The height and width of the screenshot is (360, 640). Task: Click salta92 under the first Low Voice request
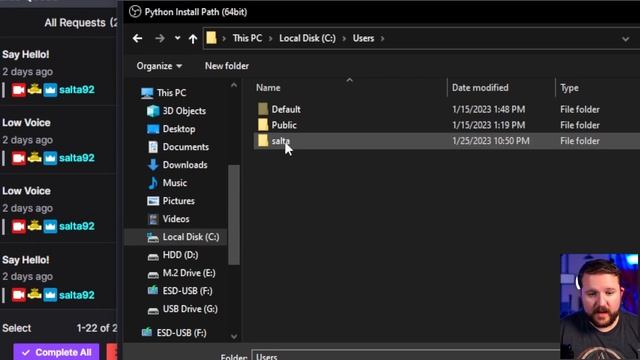tap(77, 158)
